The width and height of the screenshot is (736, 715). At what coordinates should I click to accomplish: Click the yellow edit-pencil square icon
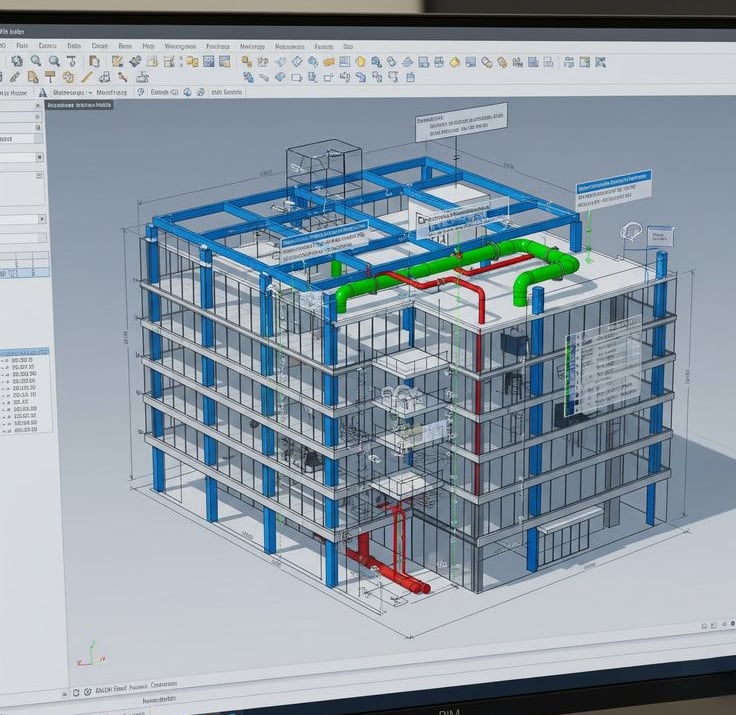tap(117, 61)
